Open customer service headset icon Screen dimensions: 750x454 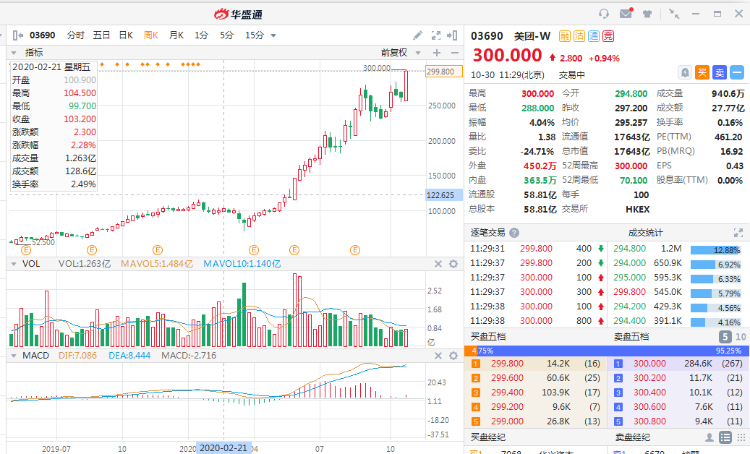coord(604,14)
